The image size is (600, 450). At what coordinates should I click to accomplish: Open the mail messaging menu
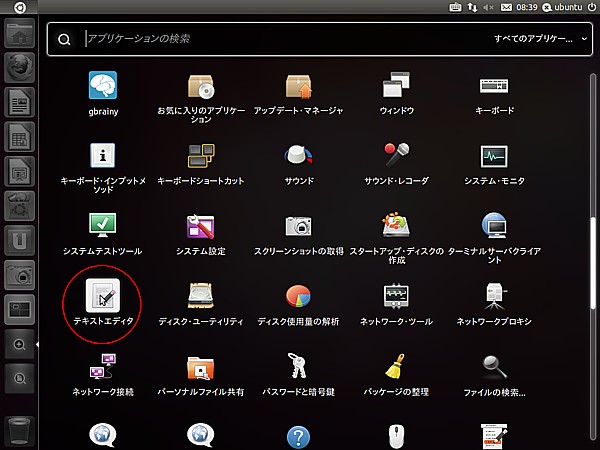[506, 7]
